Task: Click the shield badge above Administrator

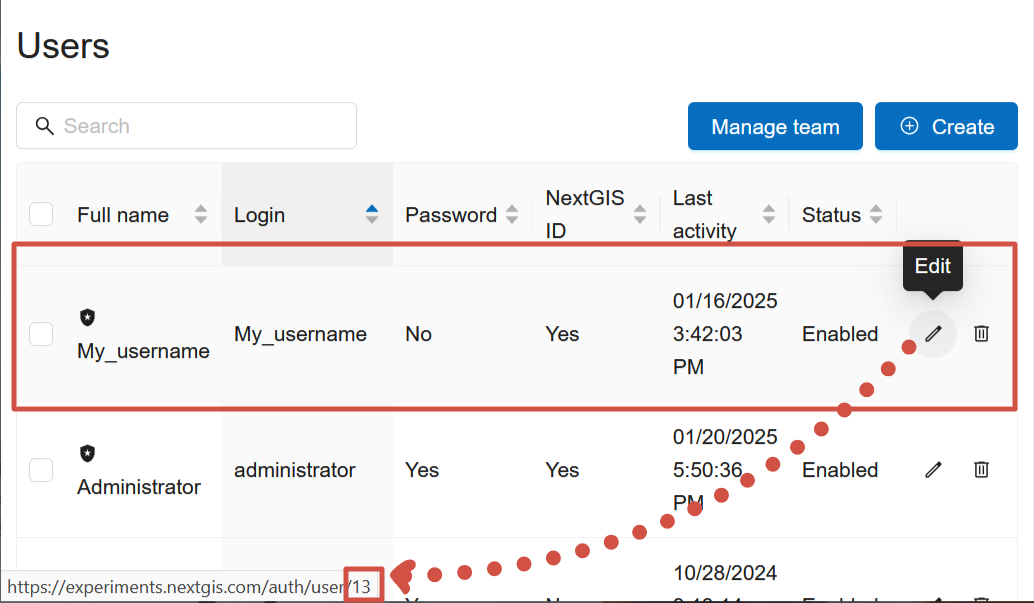Action: (x=87, y=453)
